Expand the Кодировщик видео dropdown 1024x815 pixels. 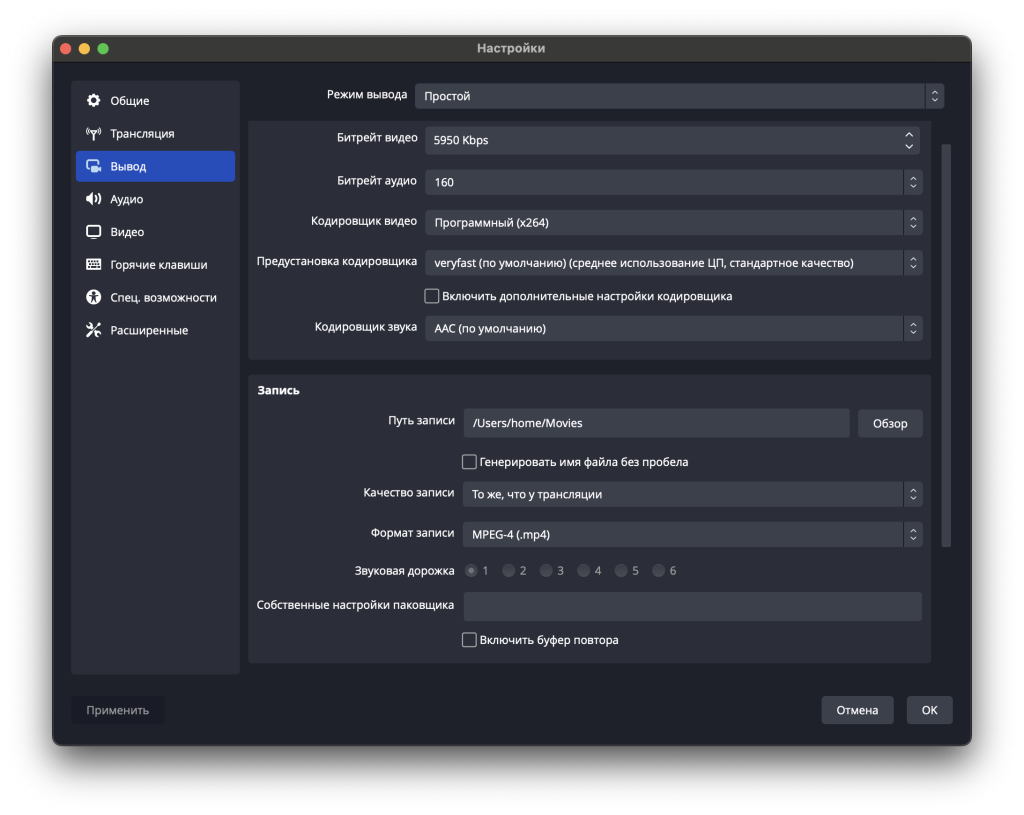point(673,223)
